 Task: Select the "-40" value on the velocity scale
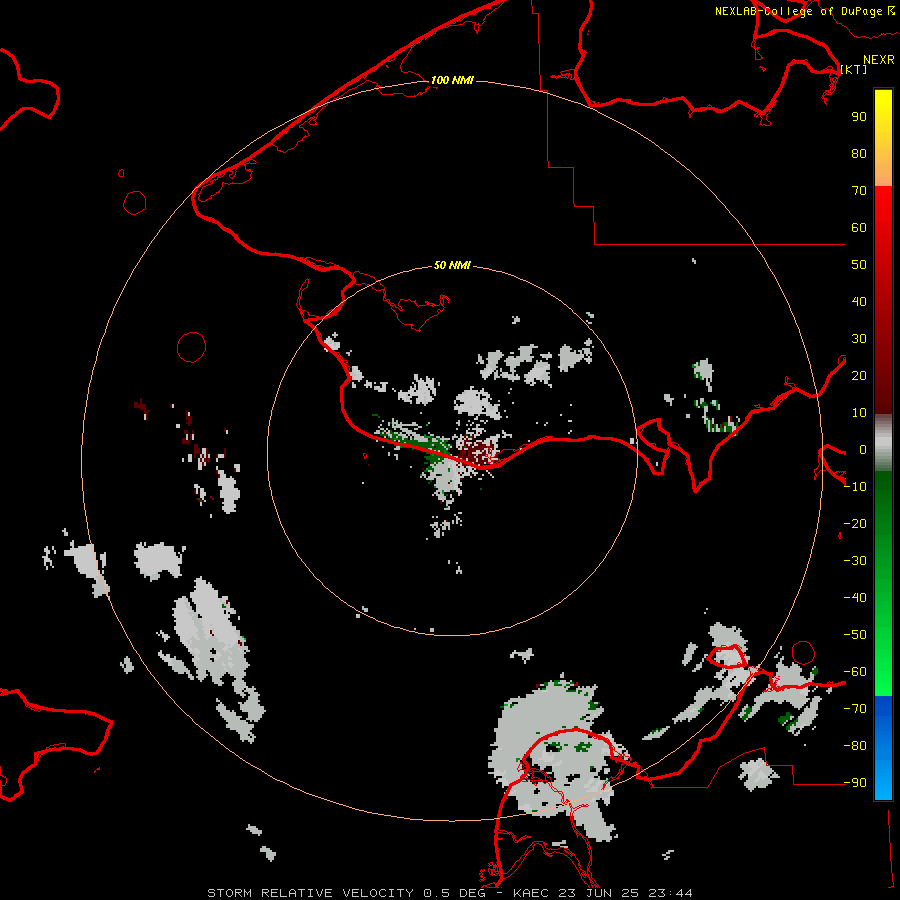[855, 598]
